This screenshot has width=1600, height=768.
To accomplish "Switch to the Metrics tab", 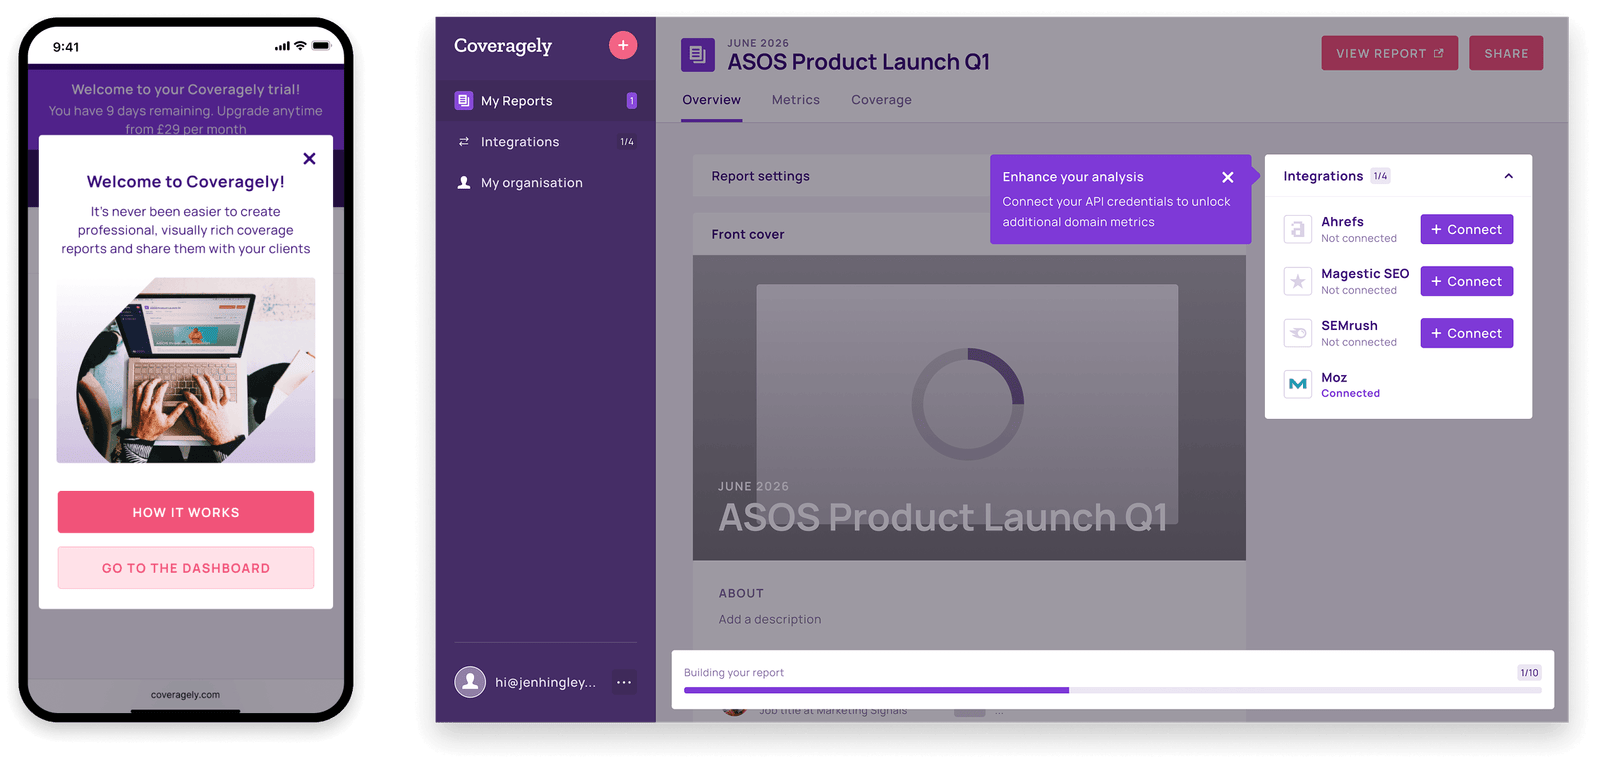I will coord(796,100).
